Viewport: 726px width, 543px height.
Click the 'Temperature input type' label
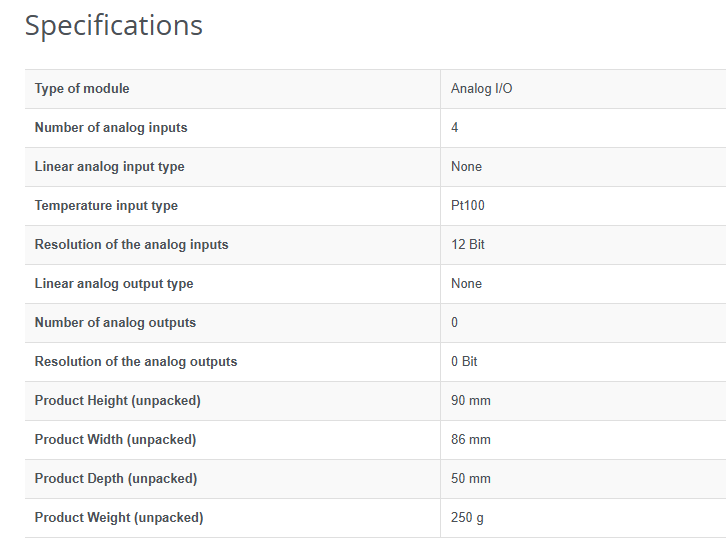[x=106, y=206]
